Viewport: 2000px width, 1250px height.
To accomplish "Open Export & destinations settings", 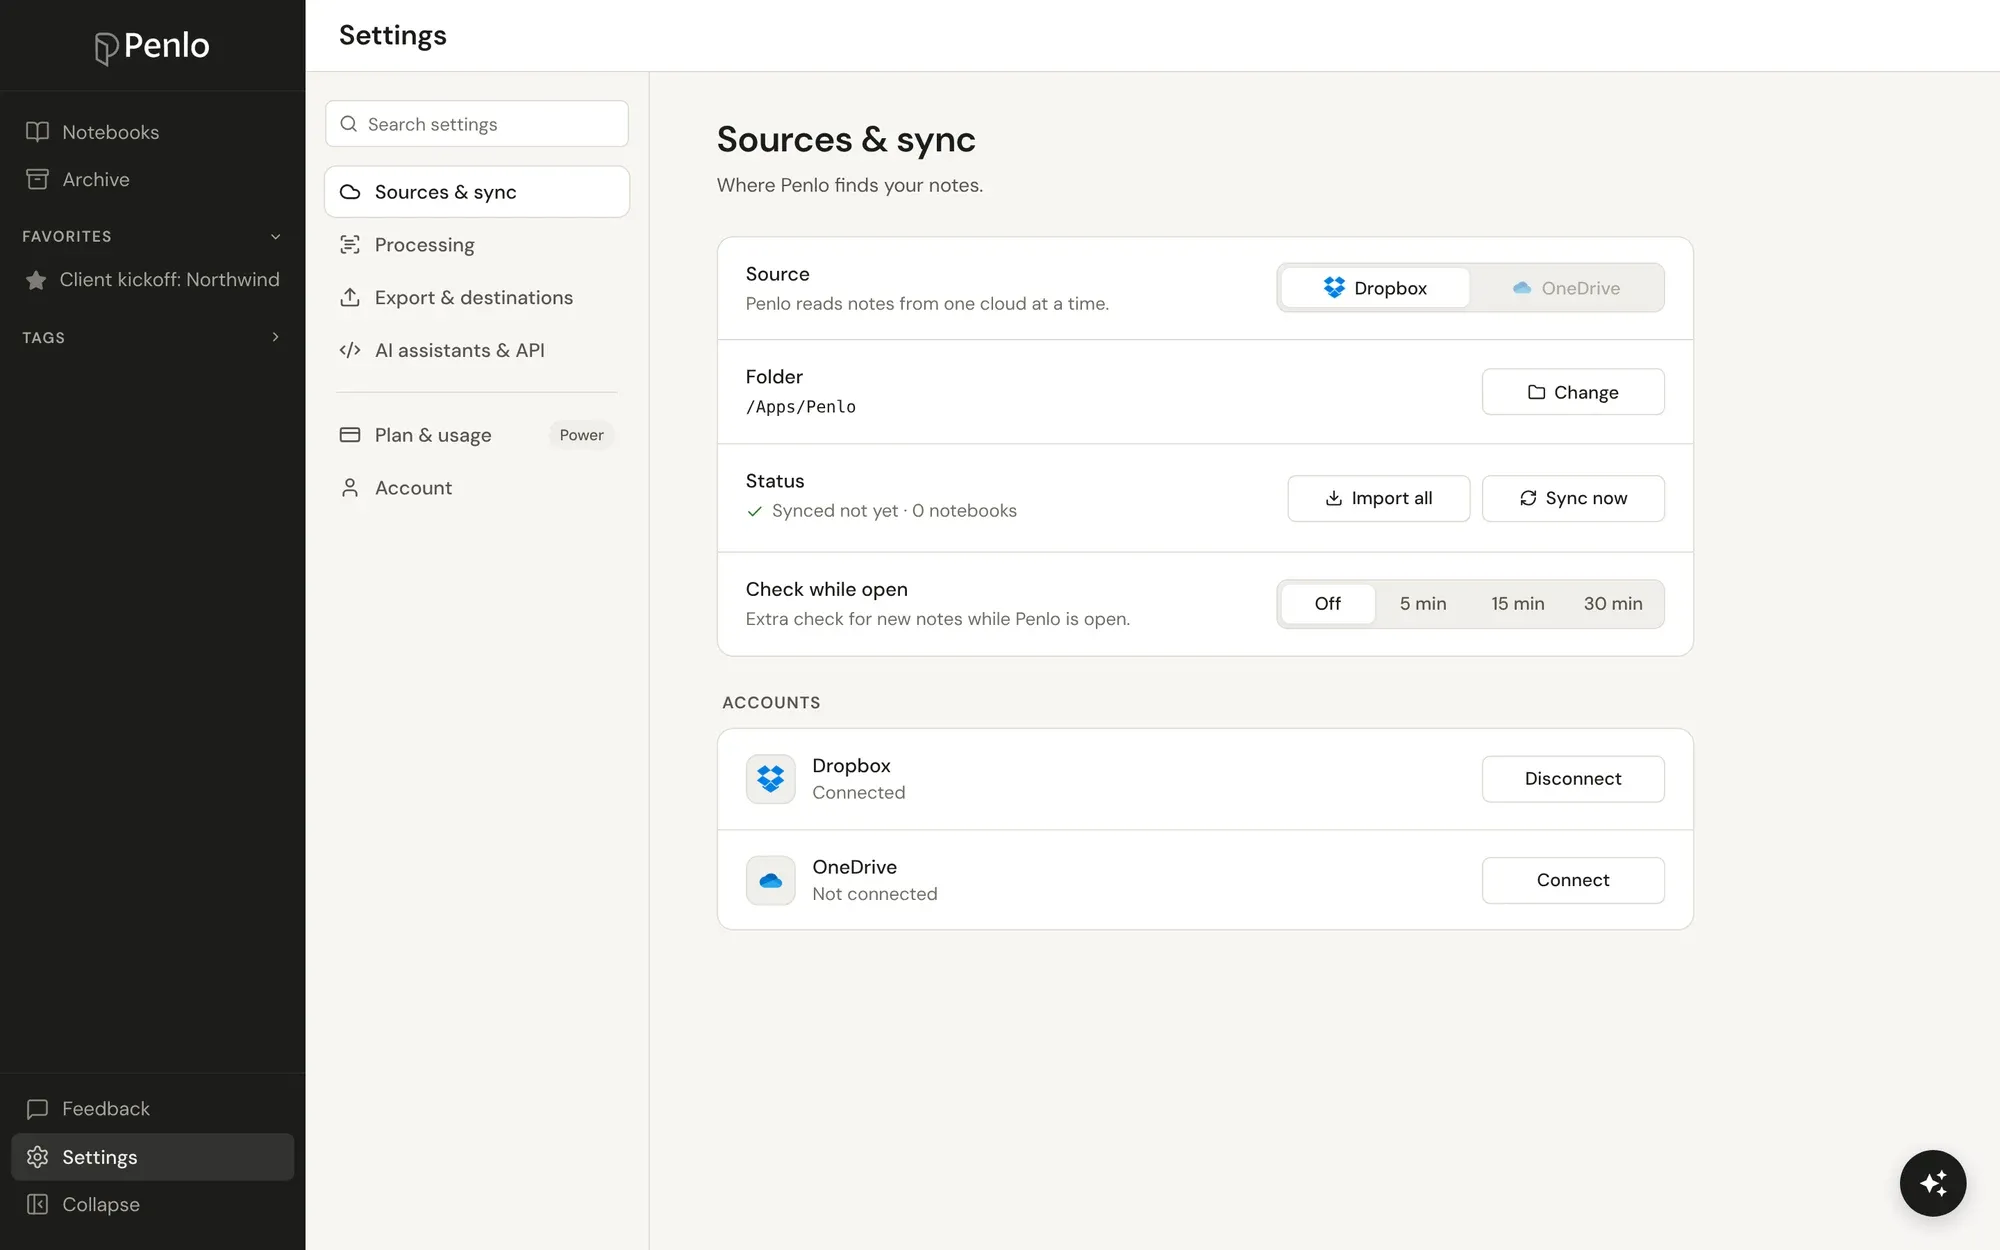I will click(477, 298).
